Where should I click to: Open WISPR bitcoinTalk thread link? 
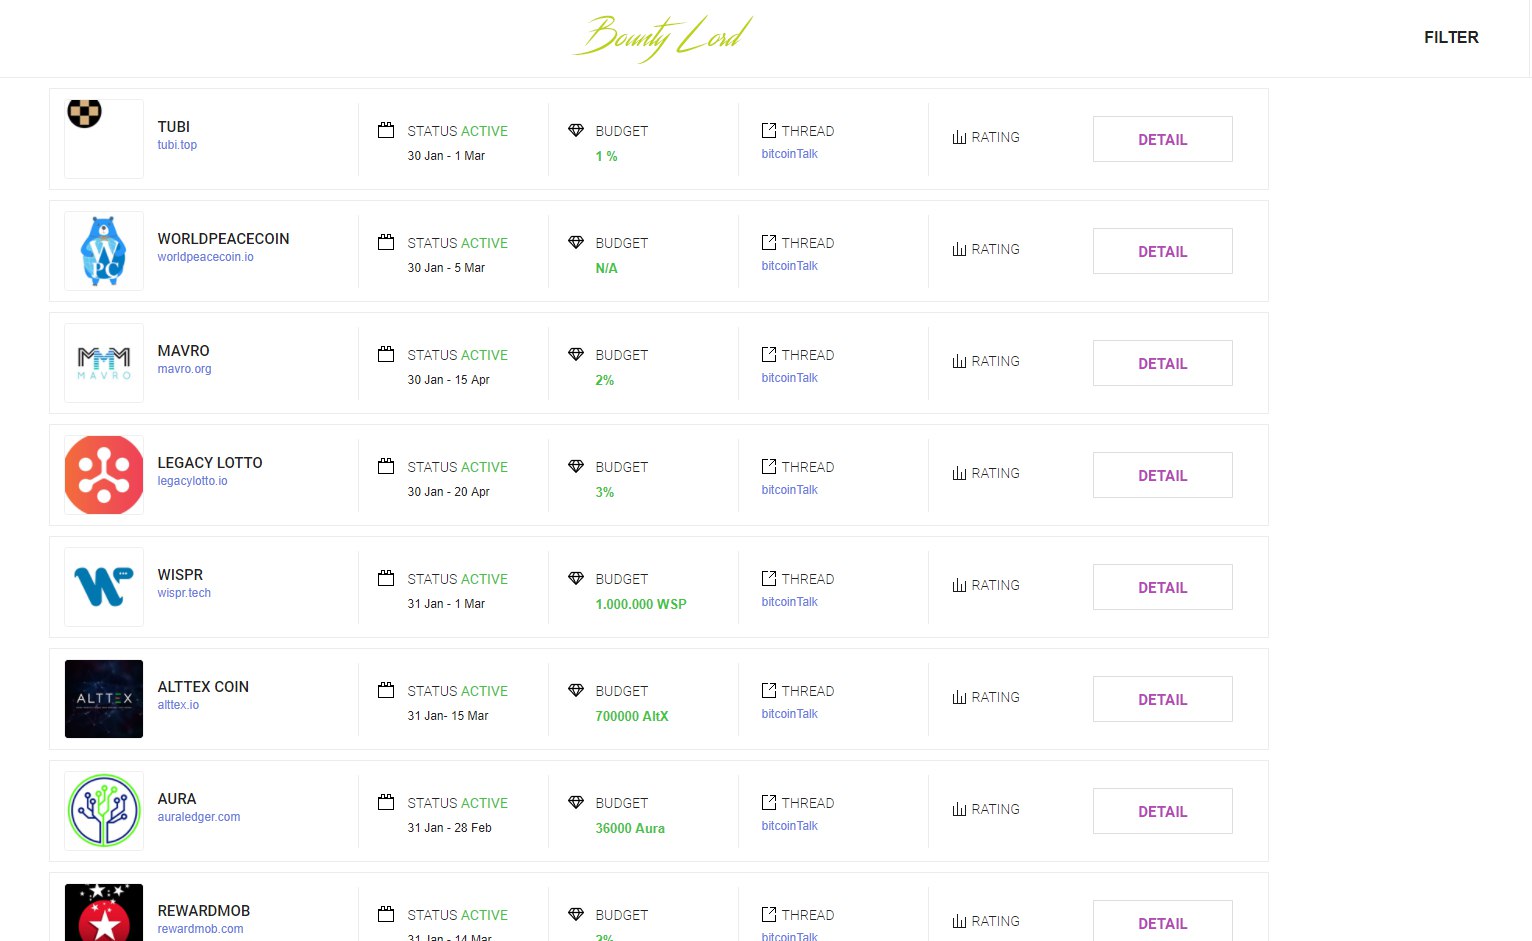pos(789,602)
